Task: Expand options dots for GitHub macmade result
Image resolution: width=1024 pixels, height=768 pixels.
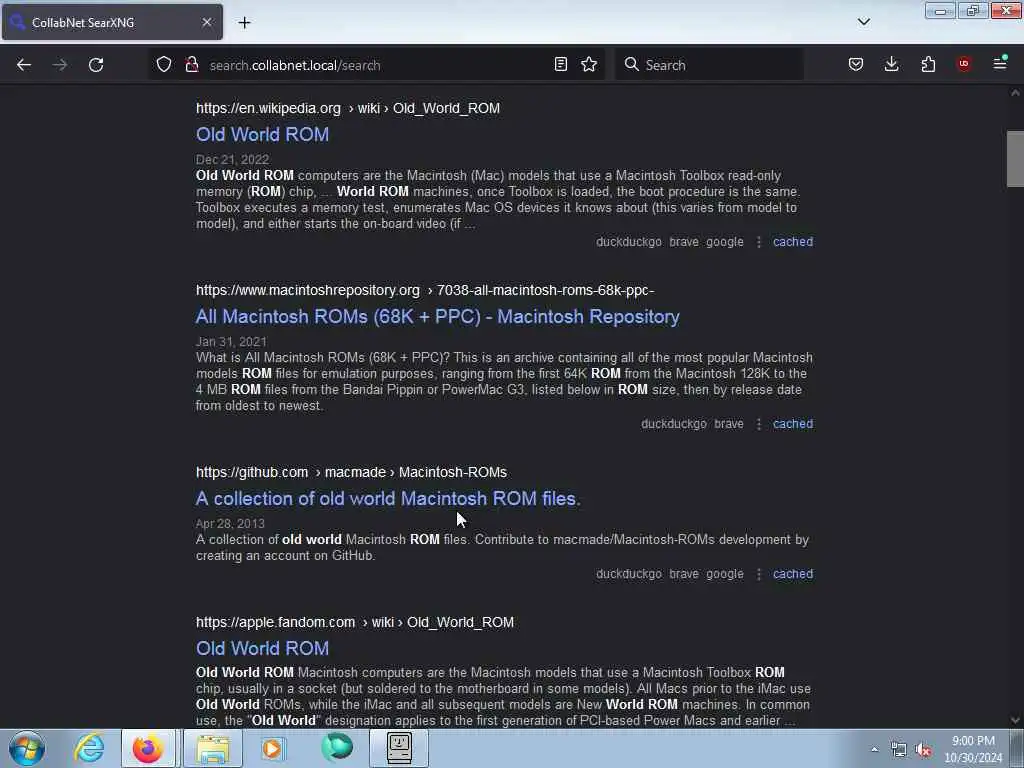Action: 758,575
